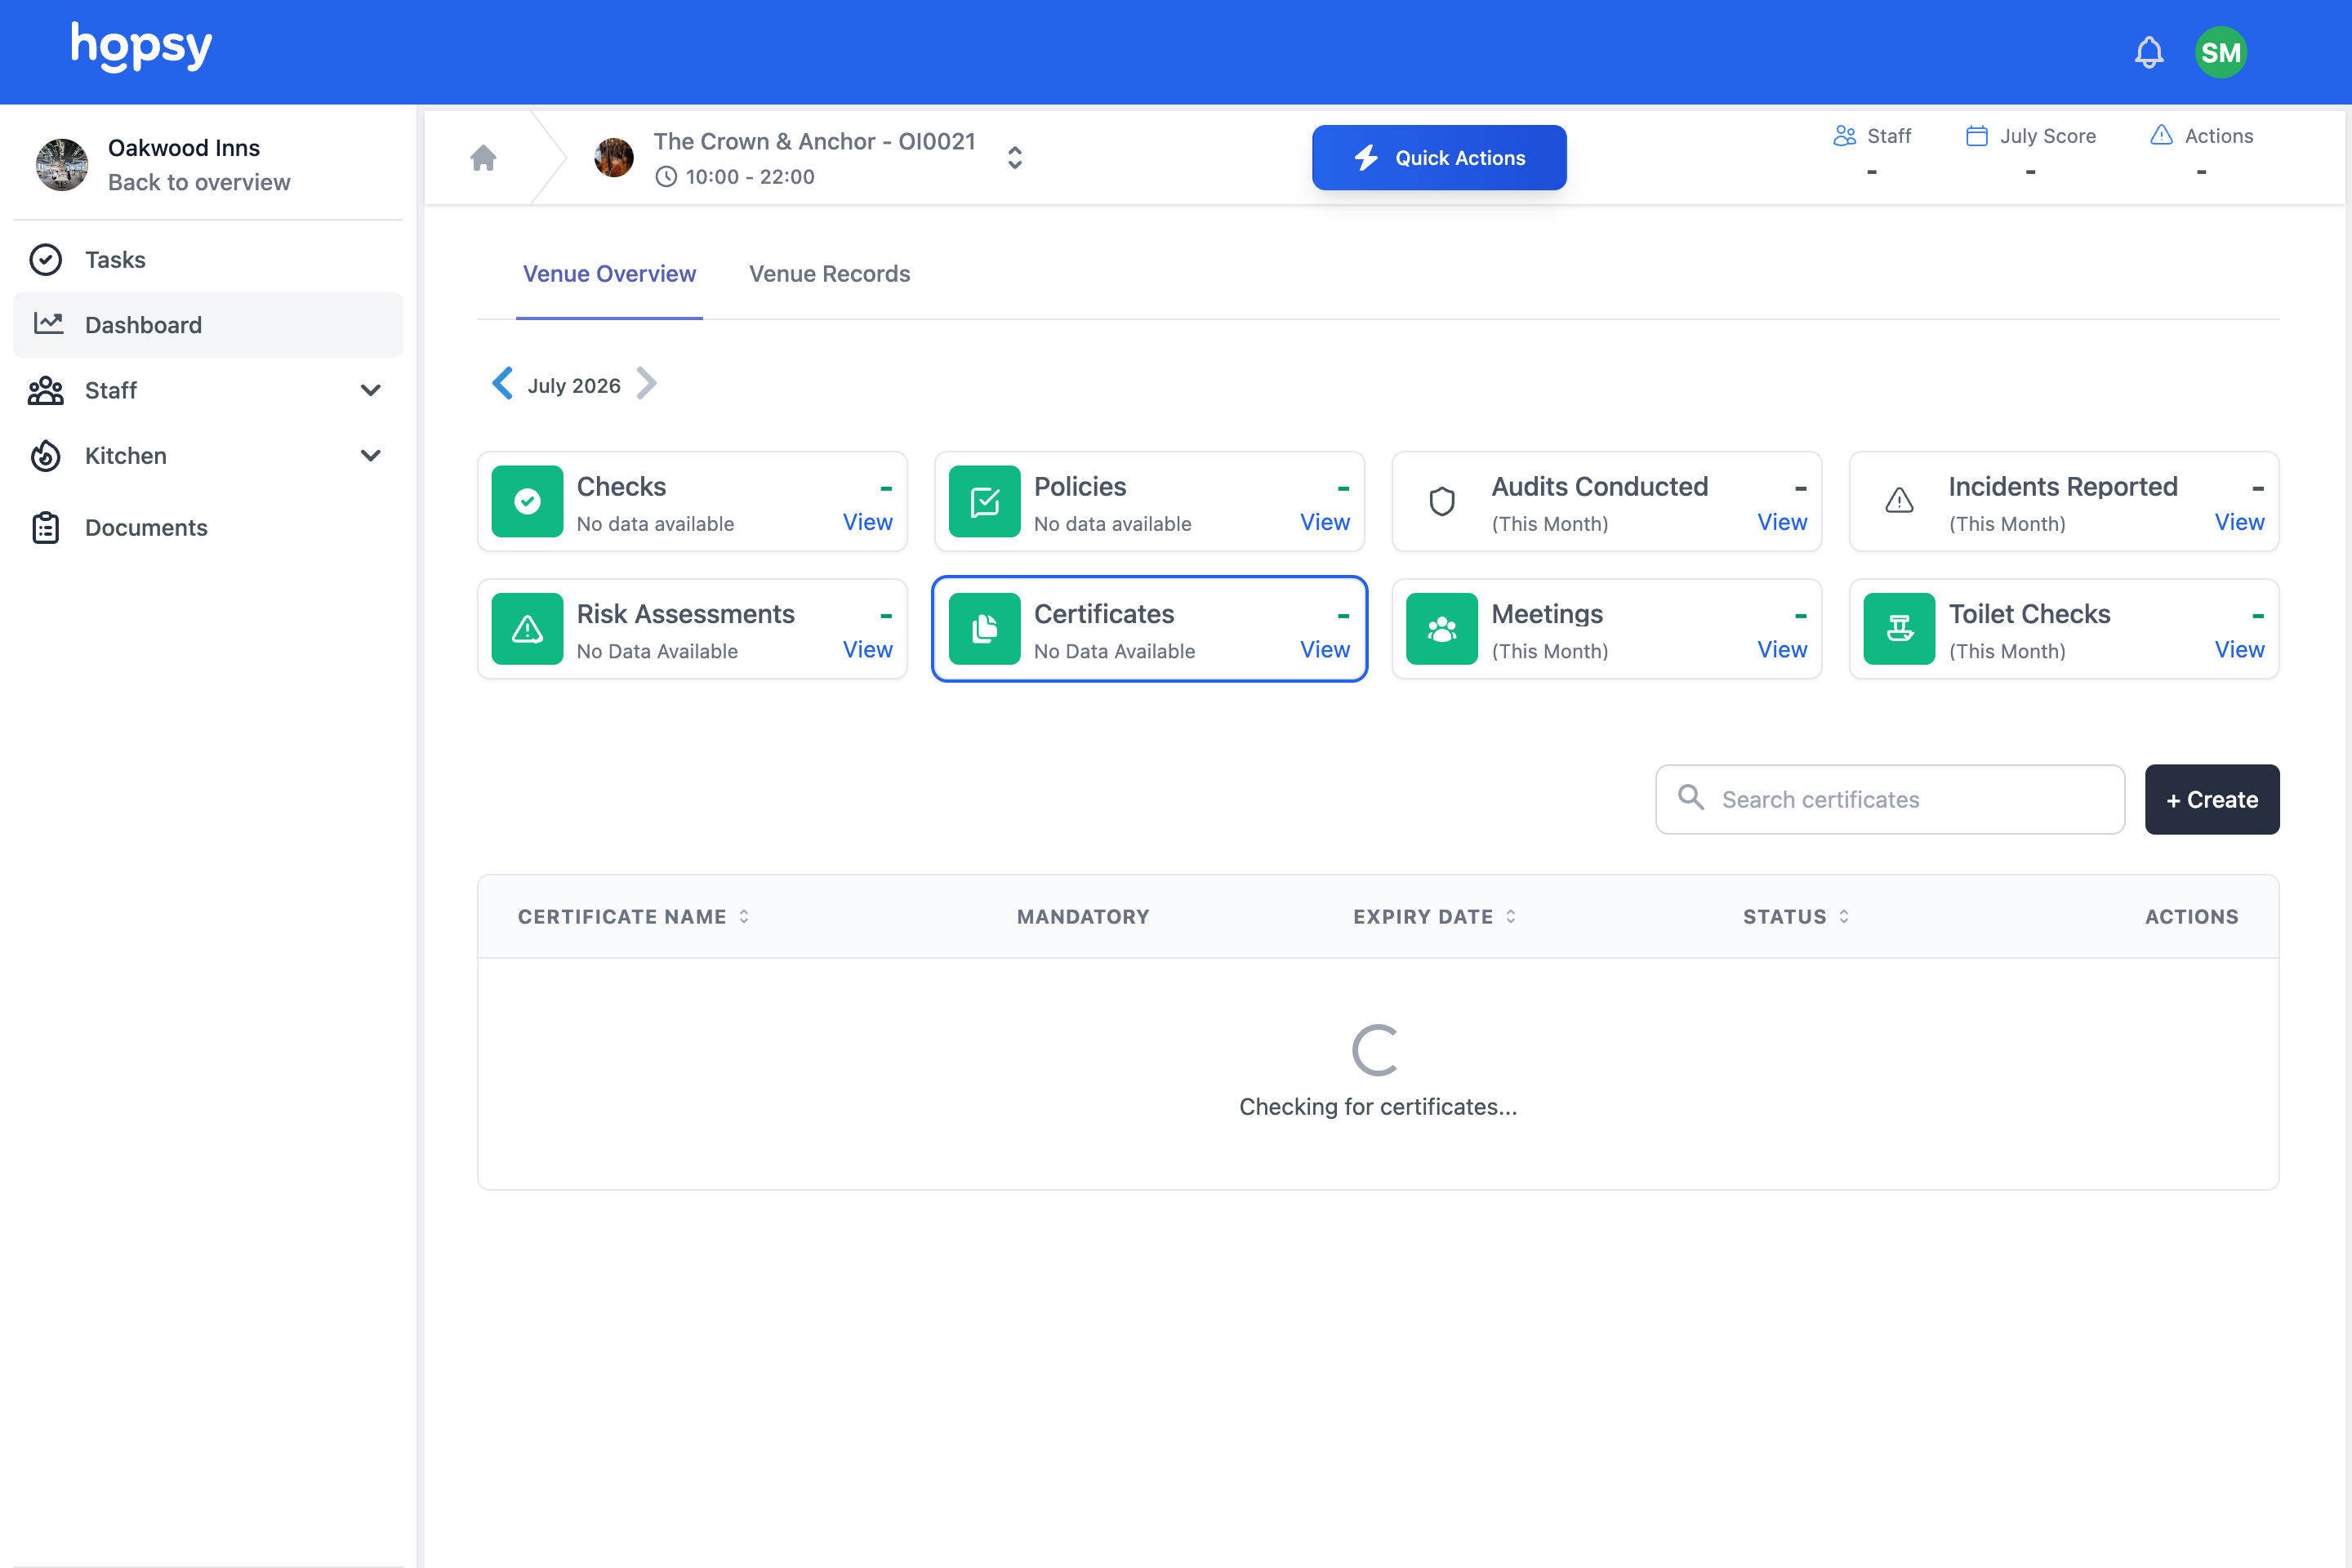Sort by Expiry Date column
Image resolution: width=2352 pixels, height=1568 pixels.
pyautogui.click(x=1434, y=917)
